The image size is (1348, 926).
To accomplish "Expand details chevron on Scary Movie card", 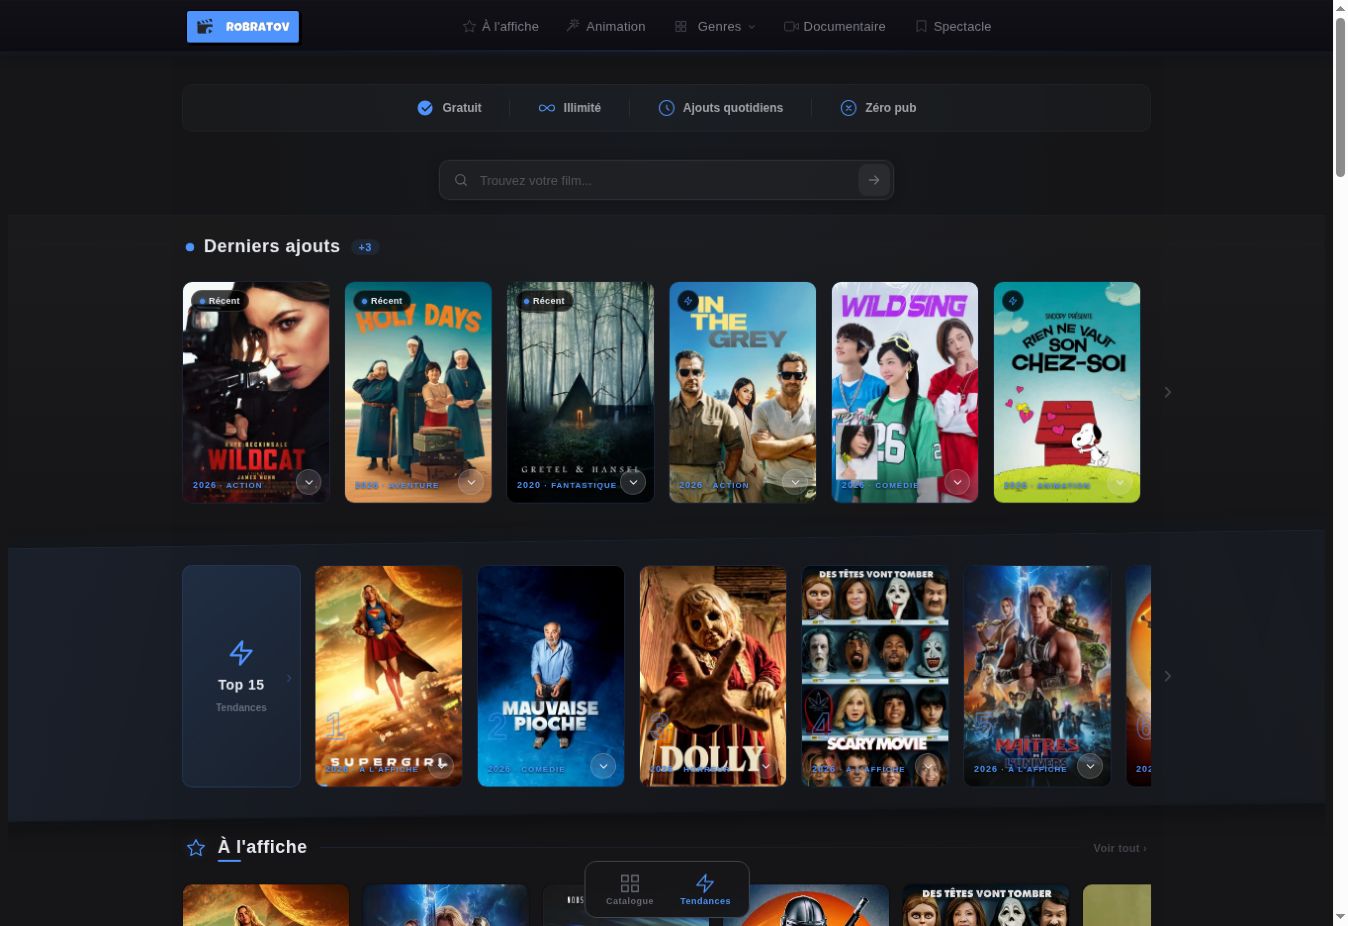I will pos(927,766).
